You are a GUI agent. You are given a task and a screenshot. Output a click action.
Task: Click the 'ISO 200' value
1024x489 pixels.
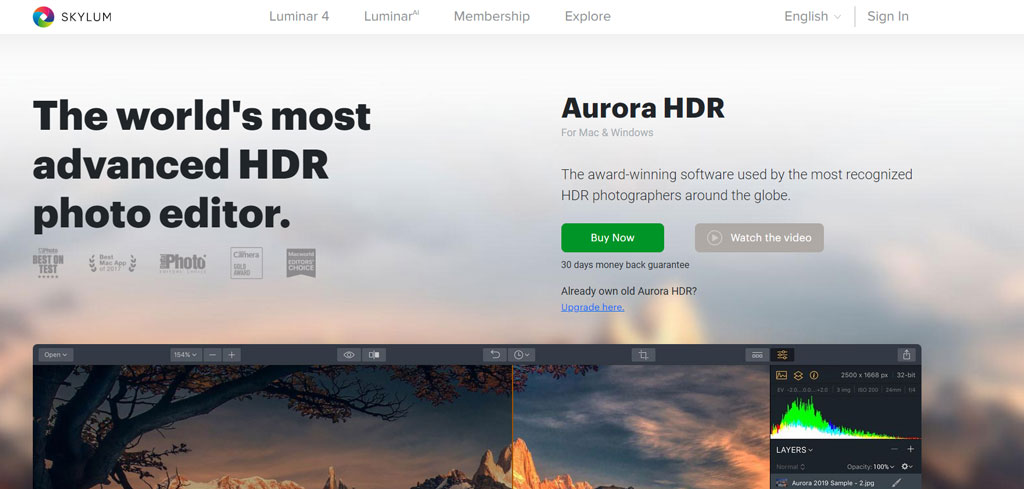pyautogui.click(x=867, y=390)
